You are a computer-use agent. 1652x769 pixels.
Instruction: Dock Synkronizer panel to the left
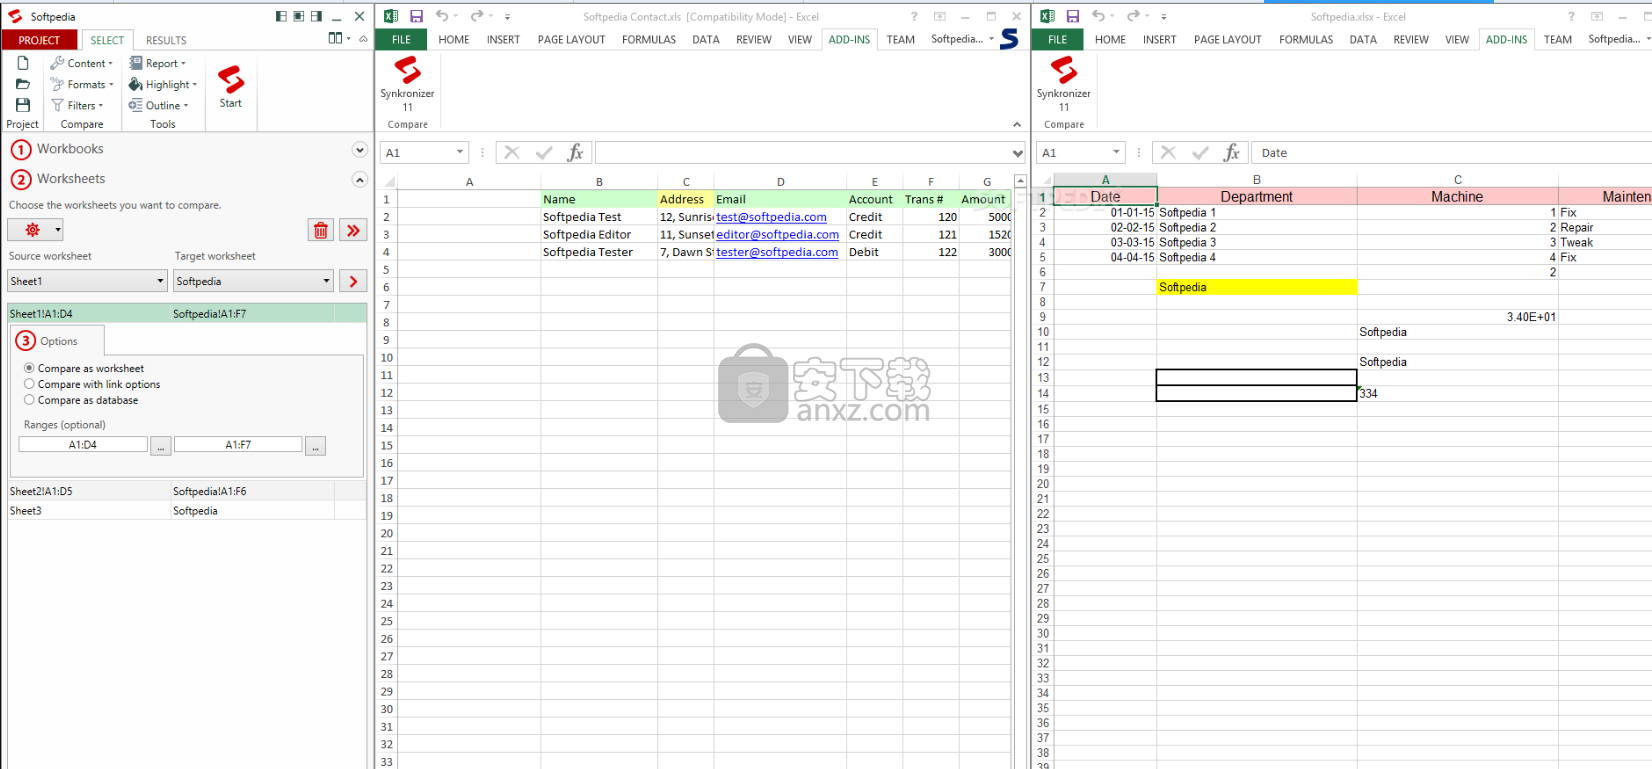coord(281,16)
